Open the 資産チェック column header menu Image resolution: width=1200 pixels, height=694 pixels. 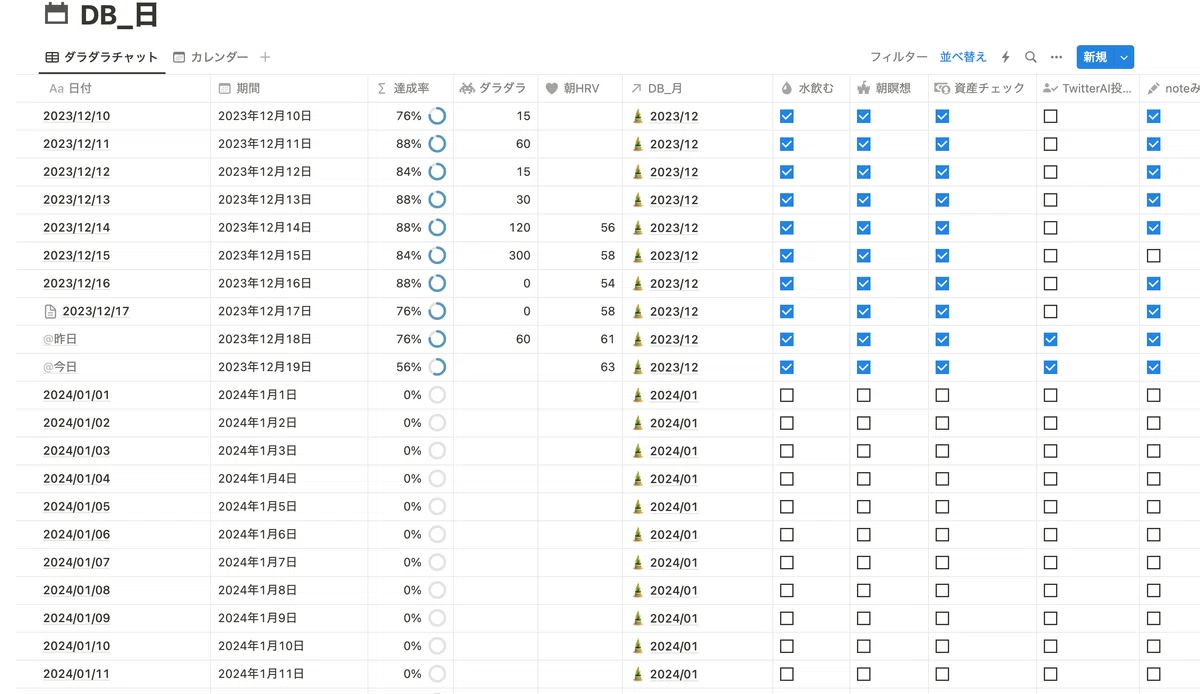point(981,88)
